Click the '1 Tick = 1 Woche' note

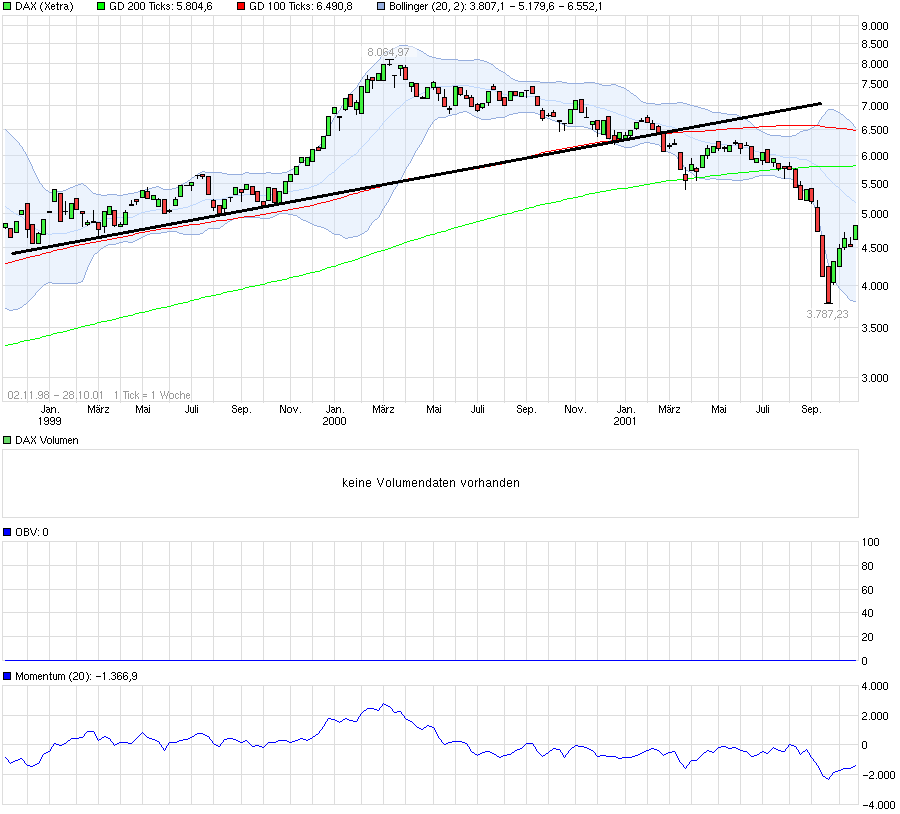click(152, 395)
